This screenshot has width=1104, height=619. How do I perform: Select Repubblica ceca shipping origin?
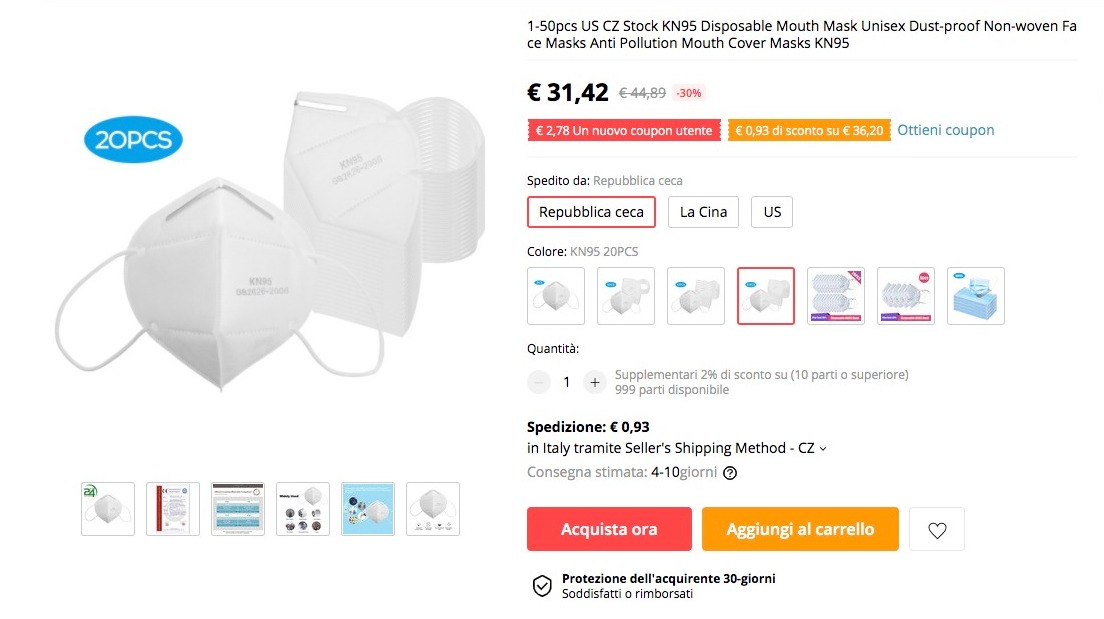(591, 212)
